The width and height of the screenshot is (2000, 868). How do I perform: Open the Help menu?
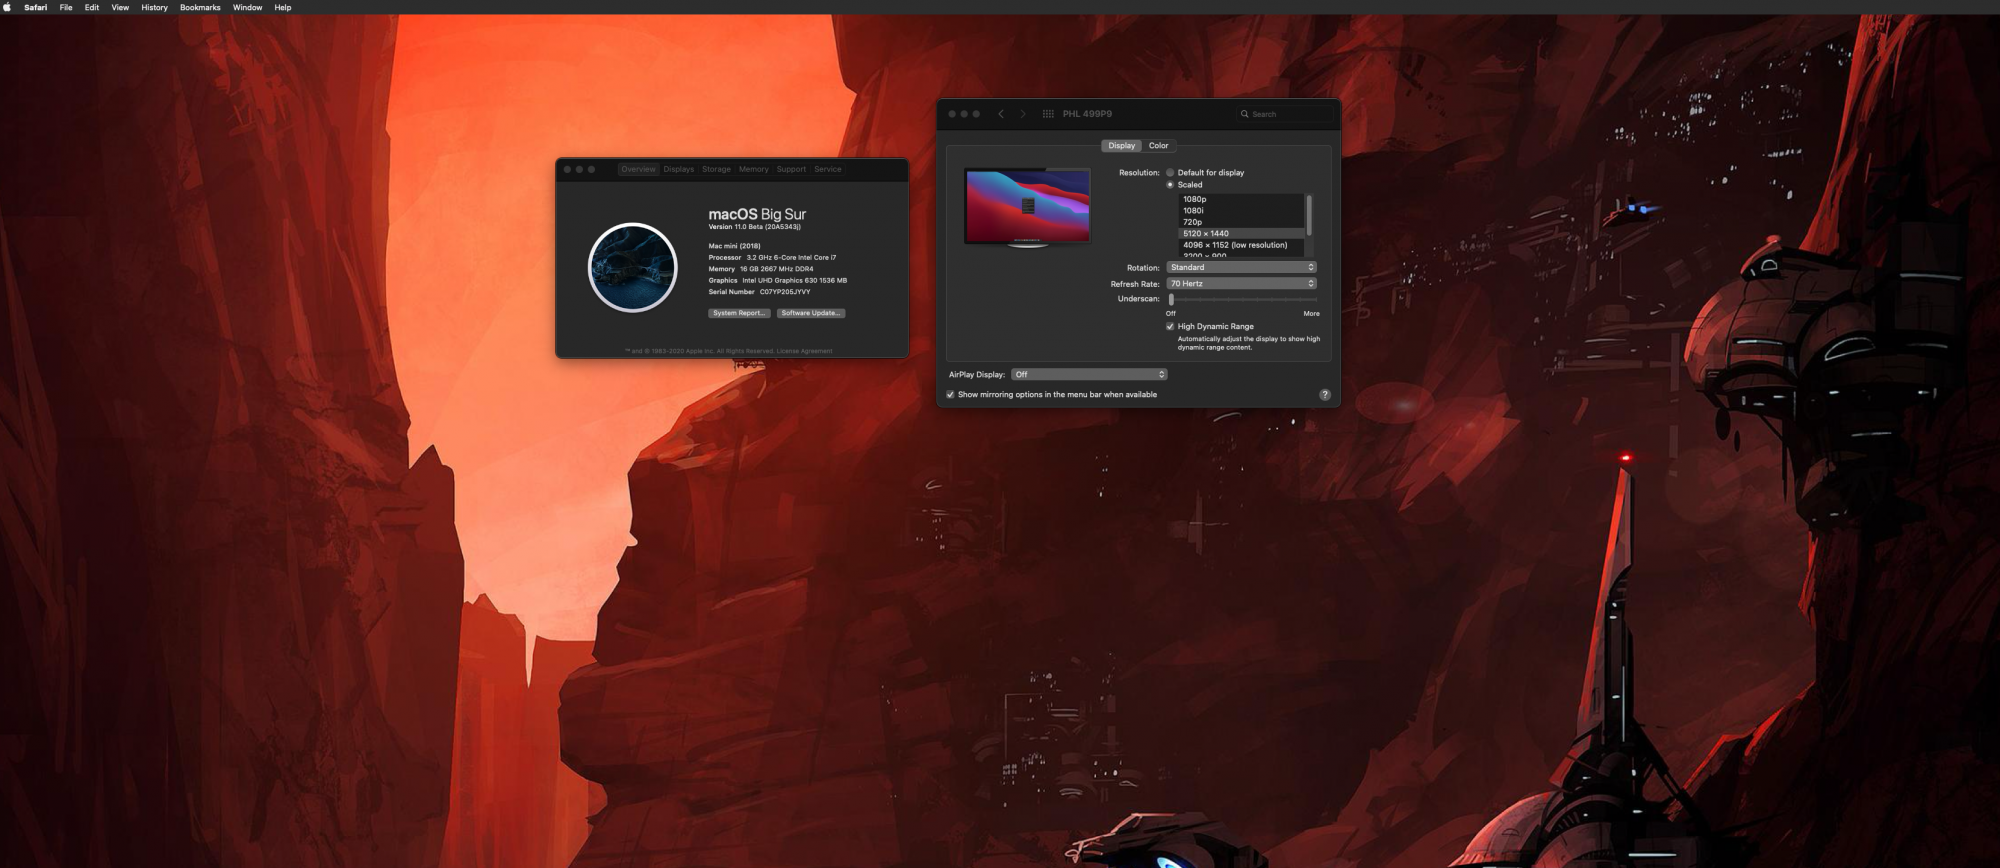point(283,7)
